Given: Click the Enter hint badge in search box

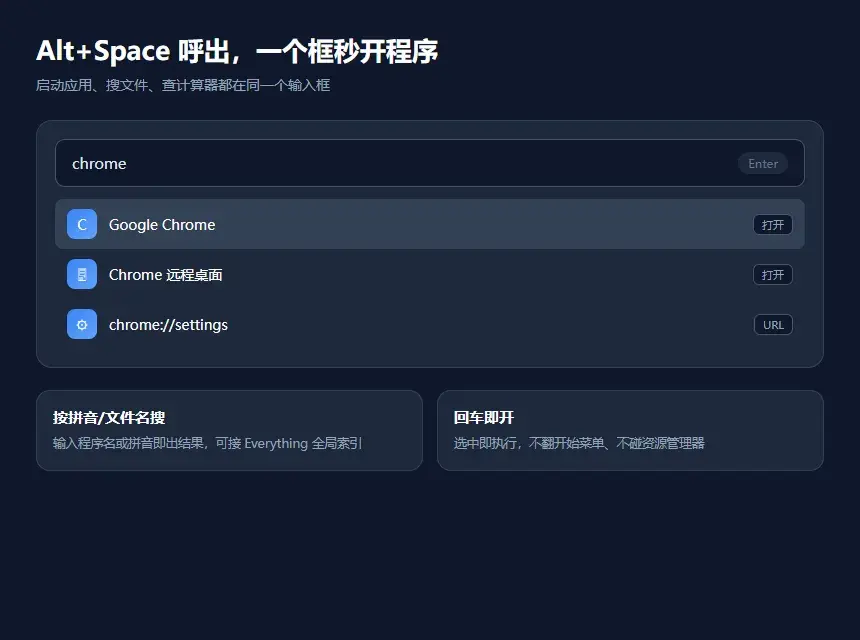Looking at the screenshot, I should click(x=763, y=163).
